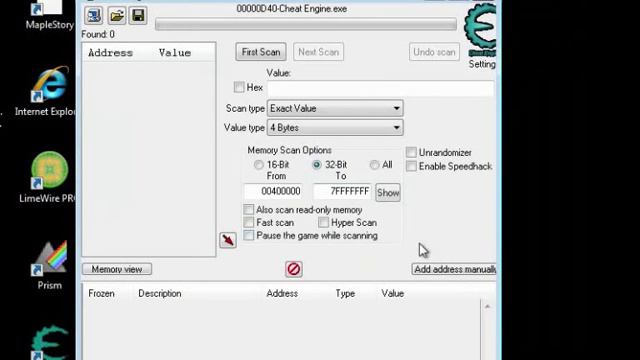The image size is (640, 360).
Task: Click Add address manually button
Action: coord(454,269)
